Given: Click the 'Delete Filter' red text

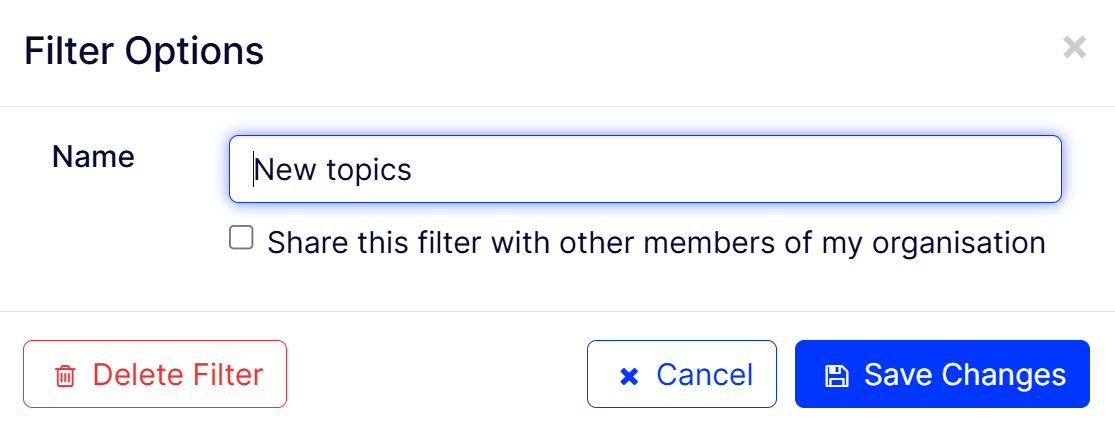Looking at the screenshot, I should coord(177,375).
